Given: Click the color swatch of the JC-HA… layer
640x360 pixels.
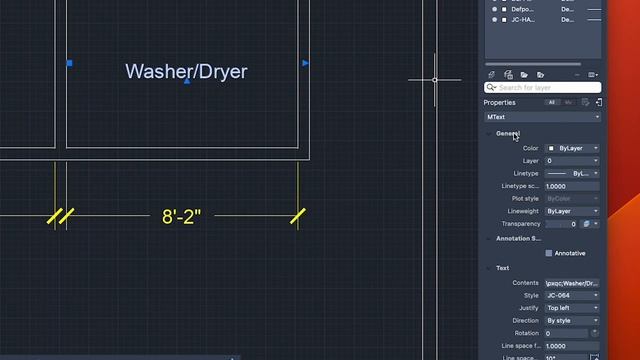Looking at the screenshot, I should click(504, 20).
